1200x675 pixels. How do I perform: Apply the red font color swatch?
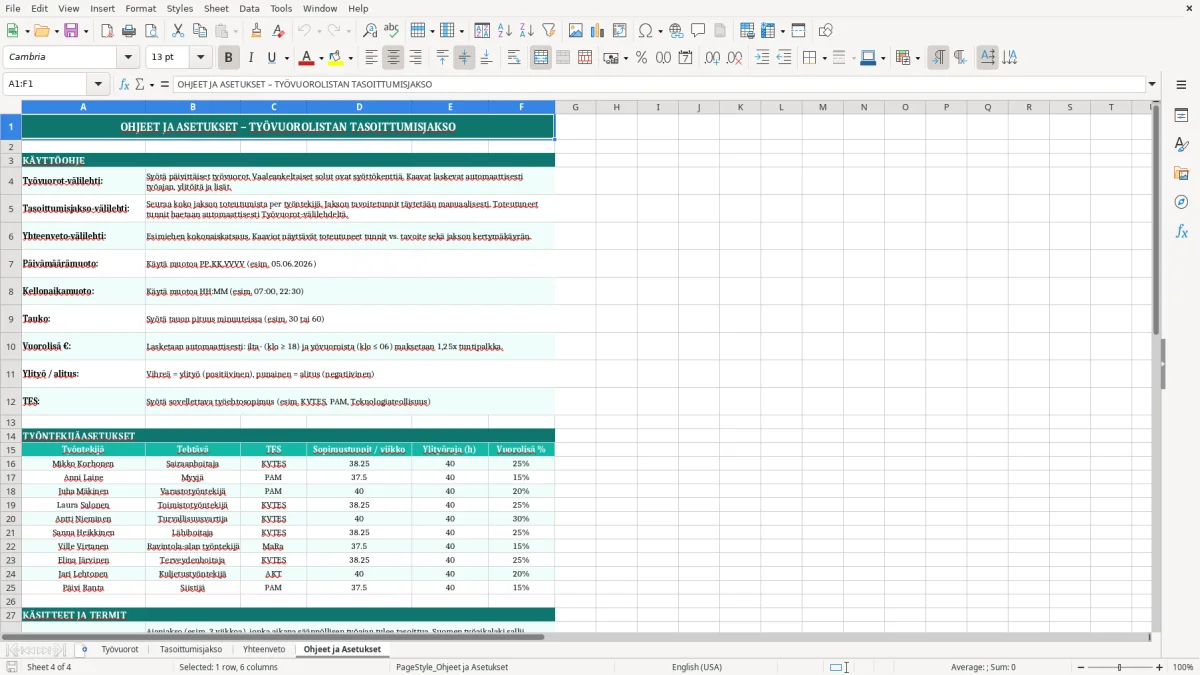pos(306,58)
